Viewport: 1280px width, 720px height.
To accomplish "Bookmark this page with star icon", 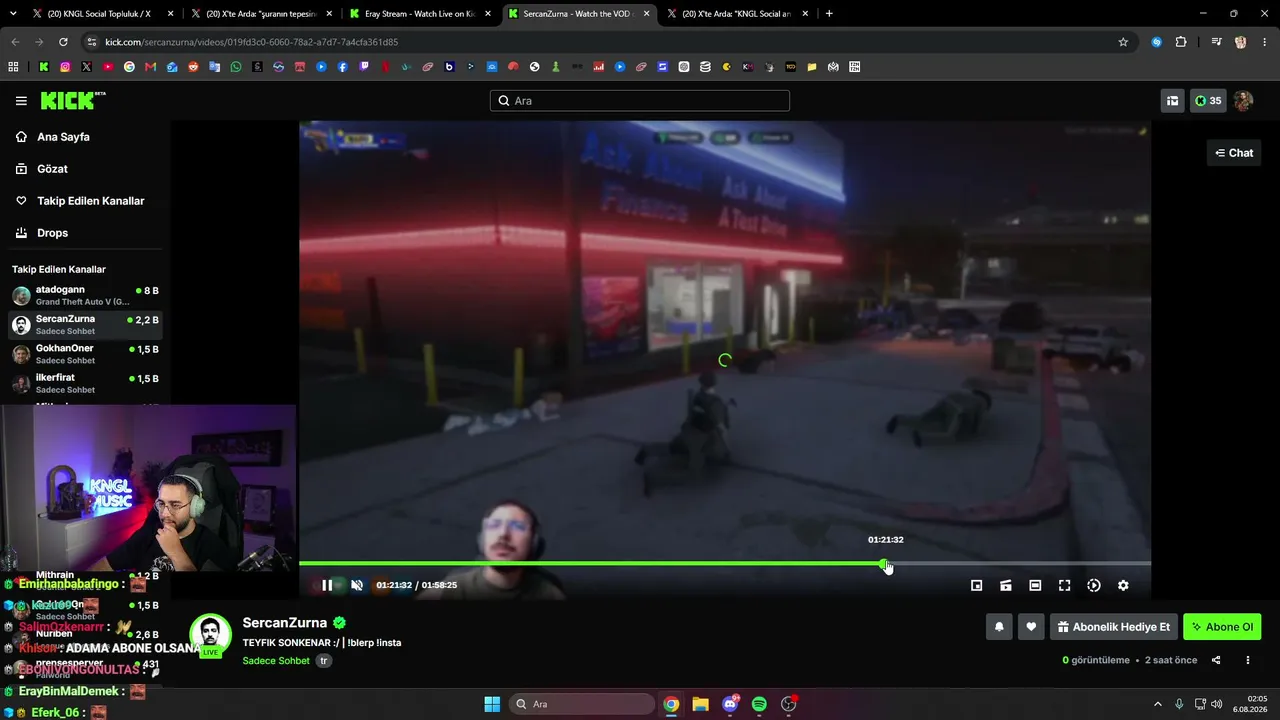I will [x=1123, y=42].
